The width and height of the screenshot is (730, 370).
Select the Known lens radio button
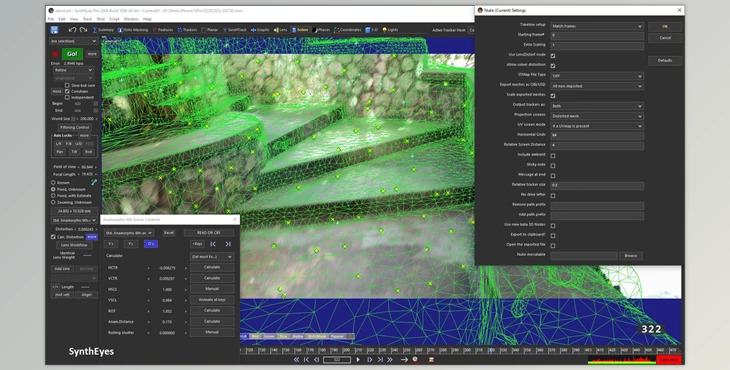pyautogui.click(x=53, y=182)
